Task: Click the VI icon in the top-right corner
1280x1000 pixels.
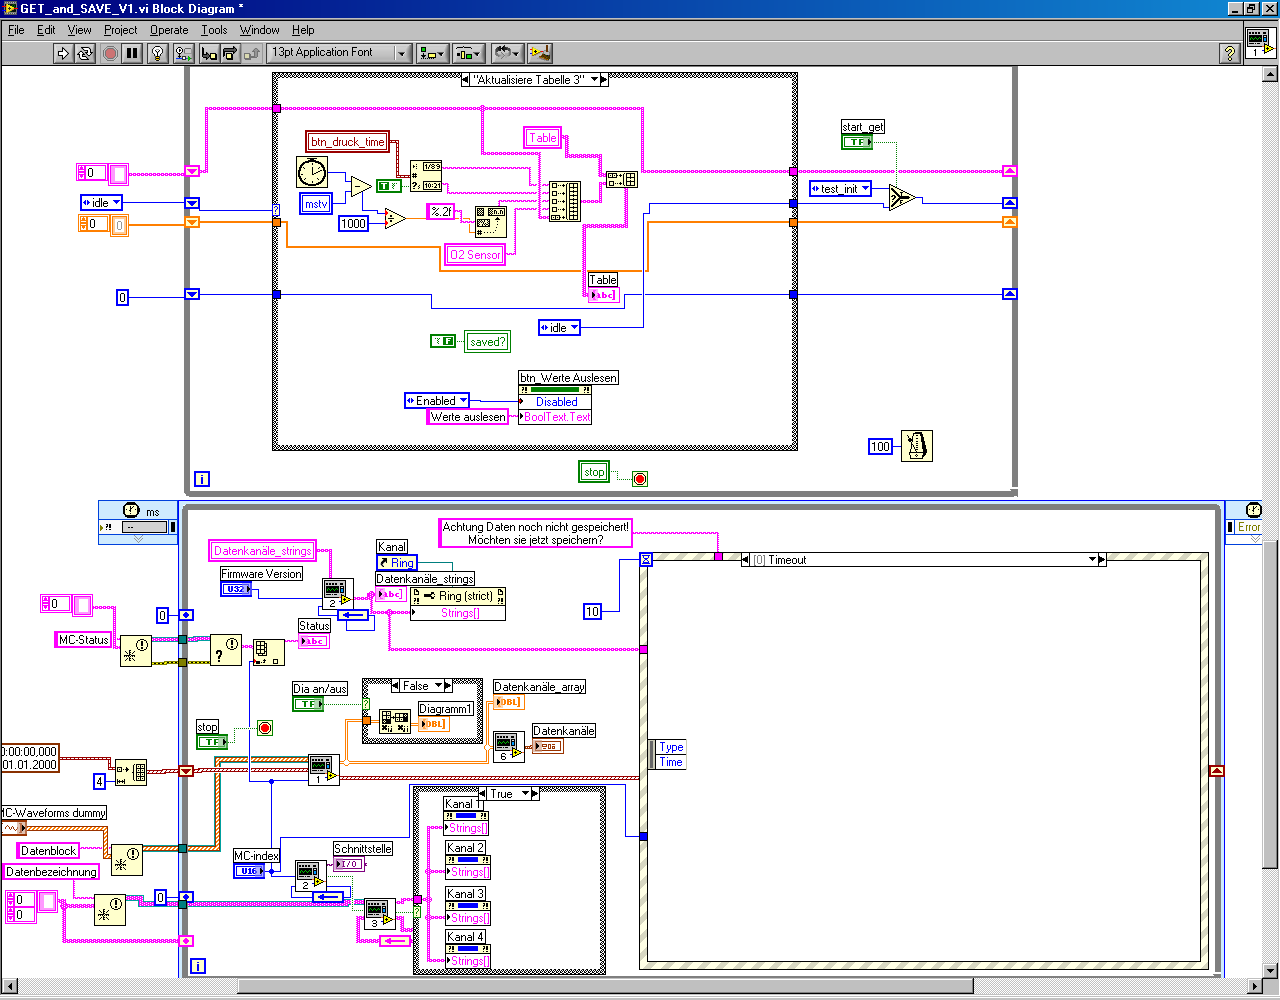Action: [x=1260, y=43]
